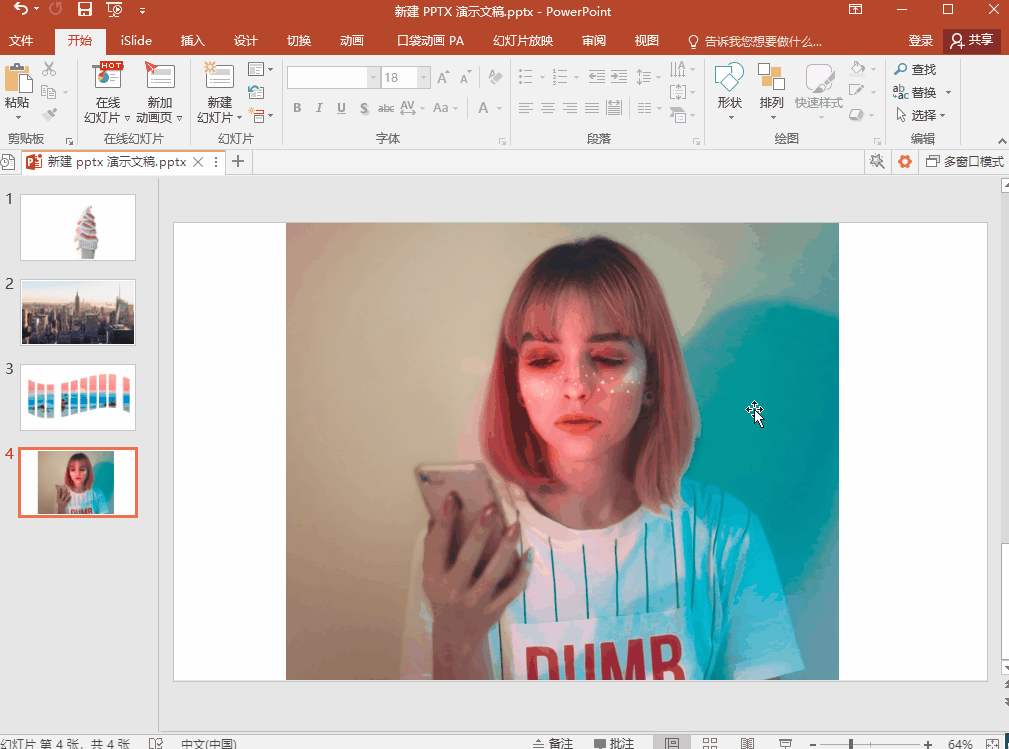
Task: Open the font size dropdown arrow
Action: click(x=424, y=78)
